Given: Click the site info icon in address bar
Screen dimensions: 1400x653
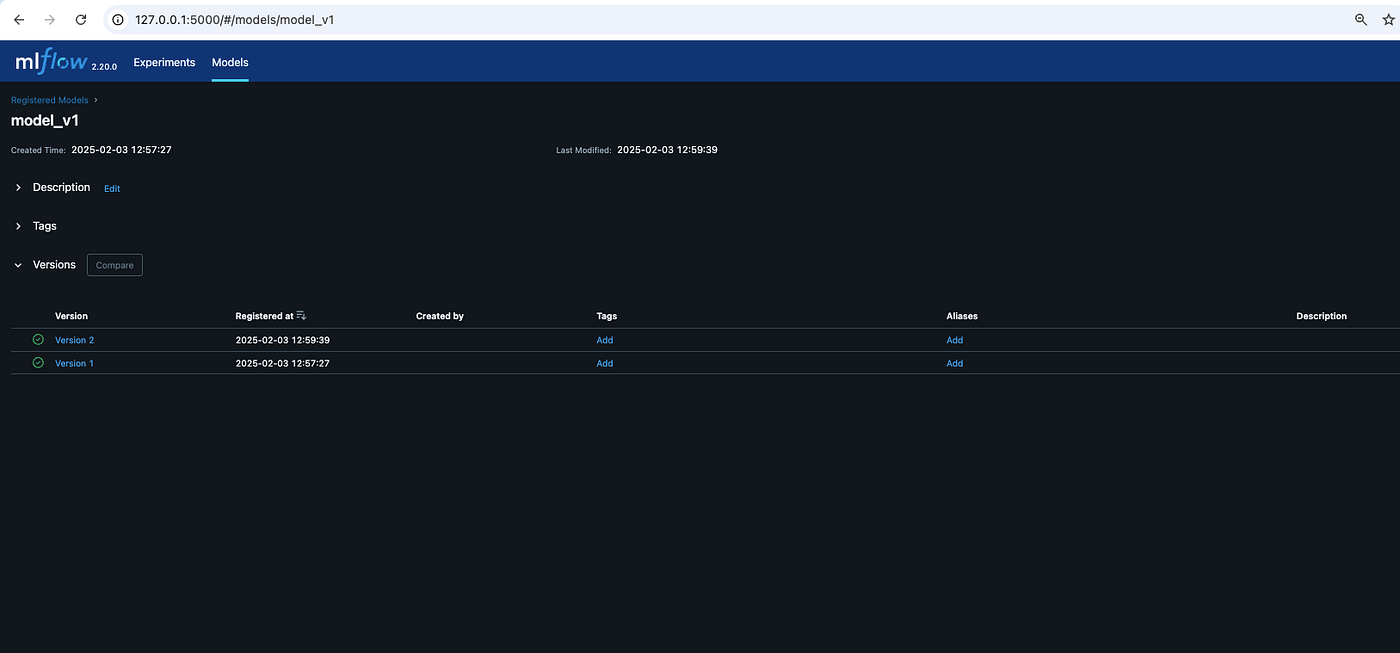Looking at the screenshot, I should [x=118, y=20].
